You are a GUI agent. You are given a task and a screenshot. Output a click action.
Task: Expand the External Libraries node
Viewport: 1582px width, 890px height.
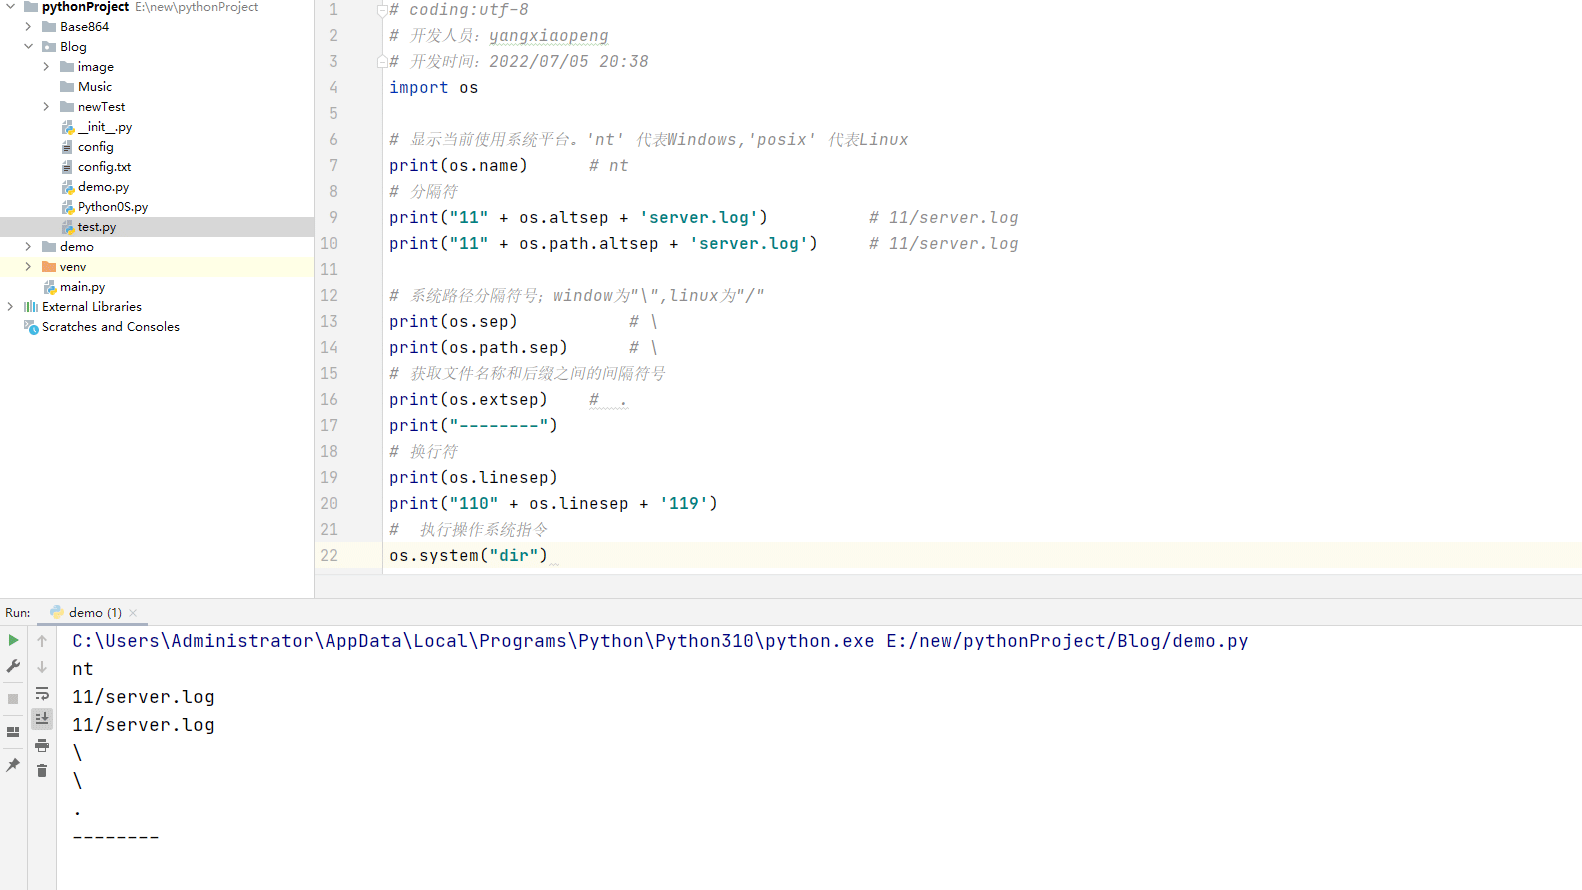coord(10,307)
